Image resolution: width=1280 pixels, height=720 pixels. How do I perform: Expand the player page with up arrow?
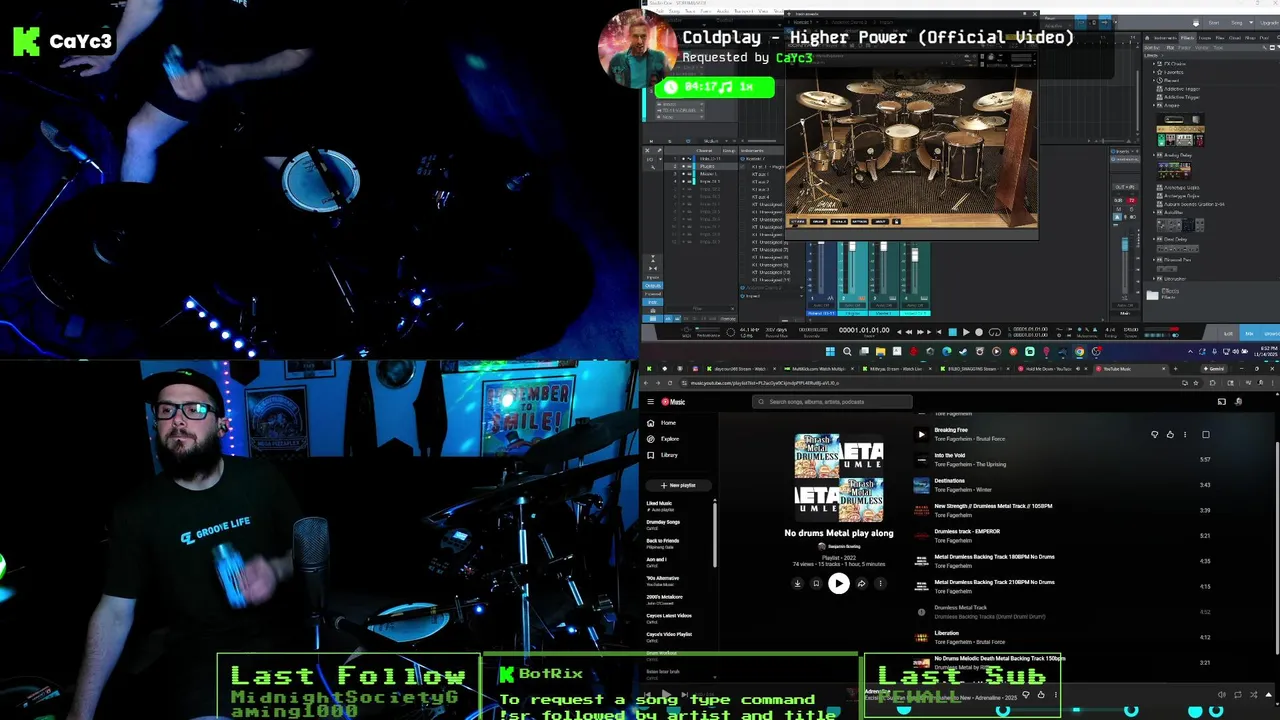[x=1269, y=694]
